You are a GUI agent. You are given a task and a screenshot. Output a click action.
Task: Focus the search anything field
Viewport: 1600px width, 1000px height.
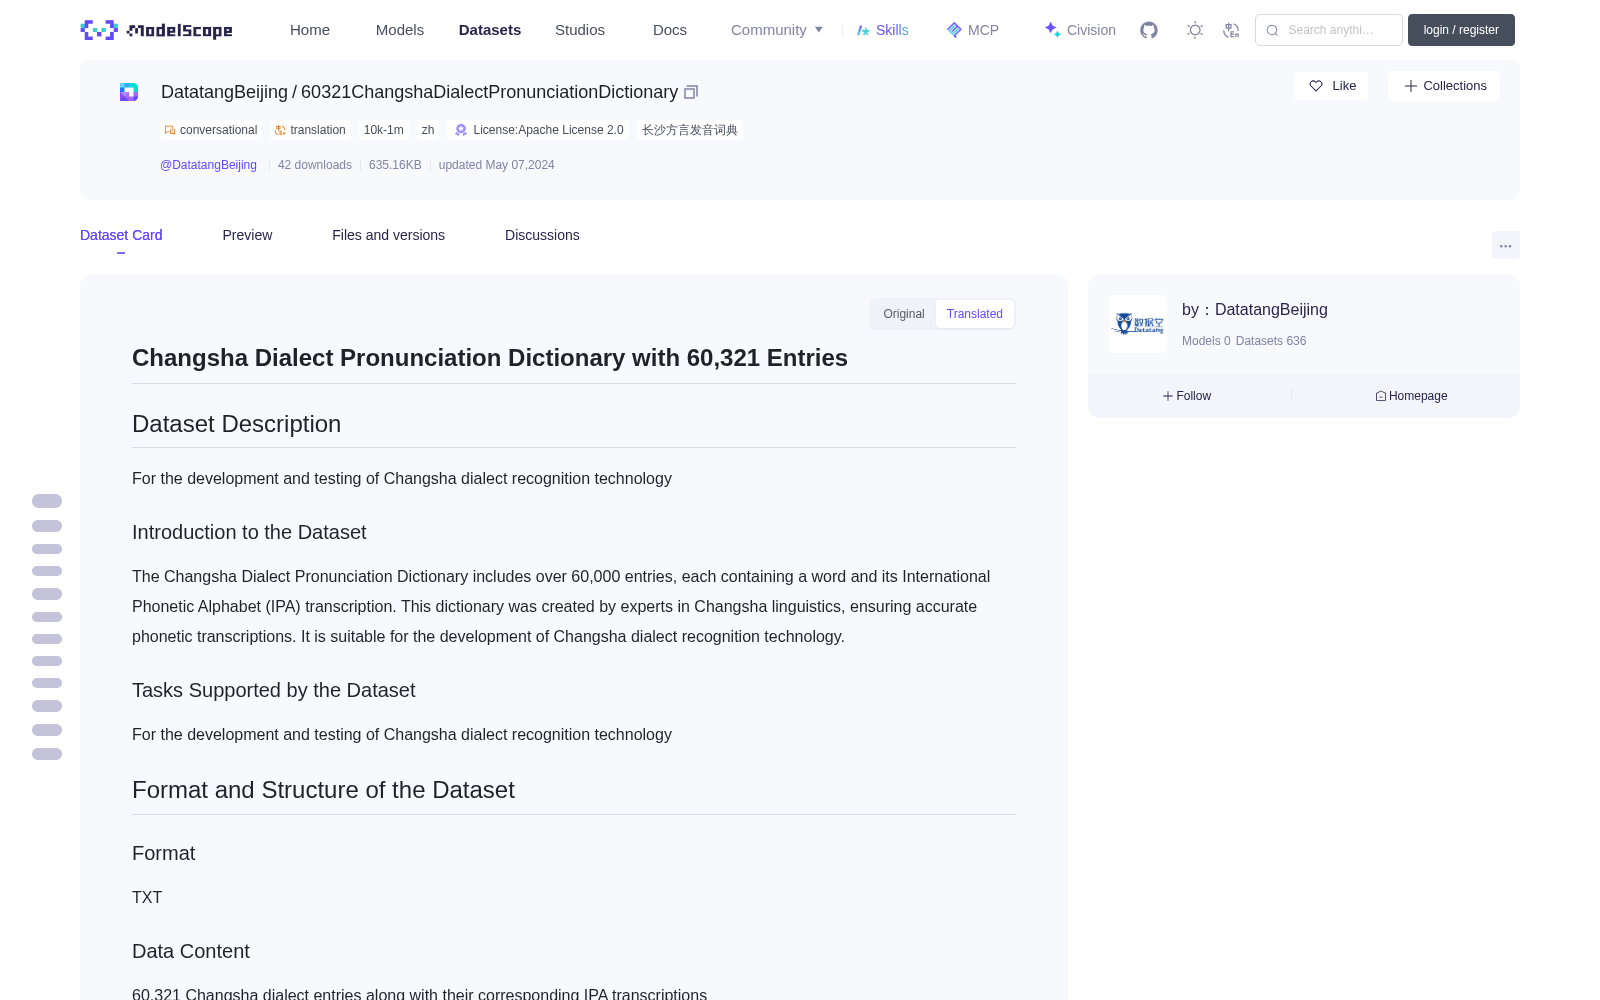point(1329,30)
